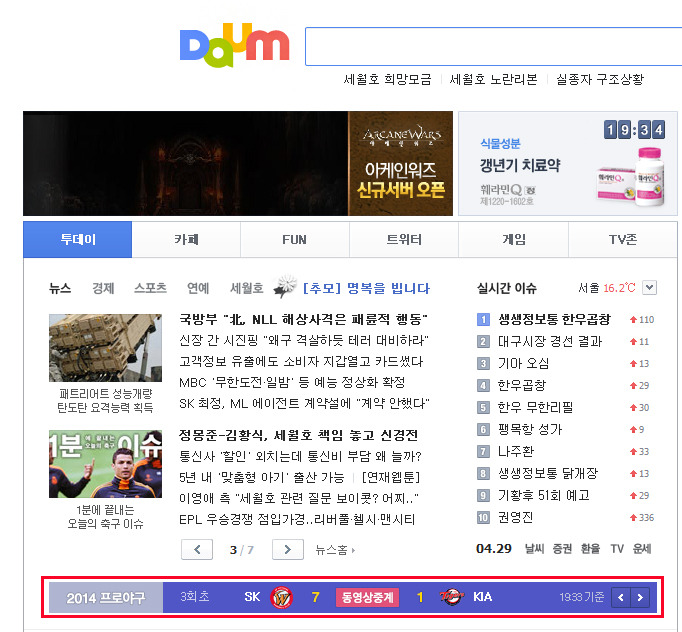The width and height of the screenshot is (682, 632).
Task: Select the 세월호 news category
Action: (x=247, y=288)
